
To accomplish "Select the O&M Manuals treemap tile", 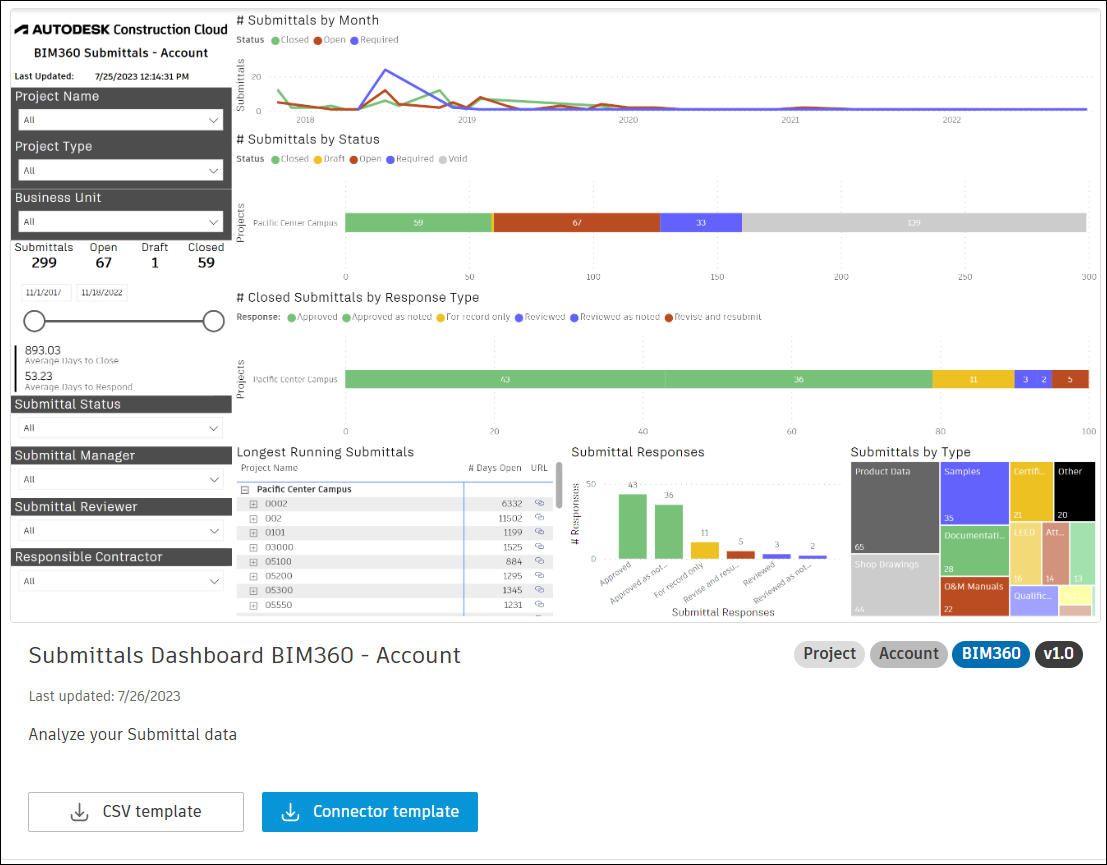I will pos(974,597).
